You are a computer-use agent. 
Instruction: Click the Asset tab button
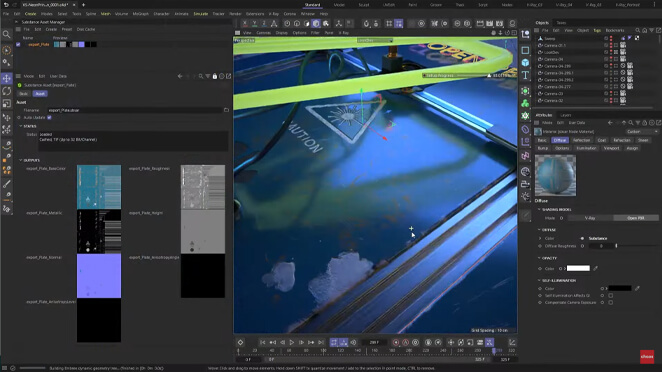[40, 94]
